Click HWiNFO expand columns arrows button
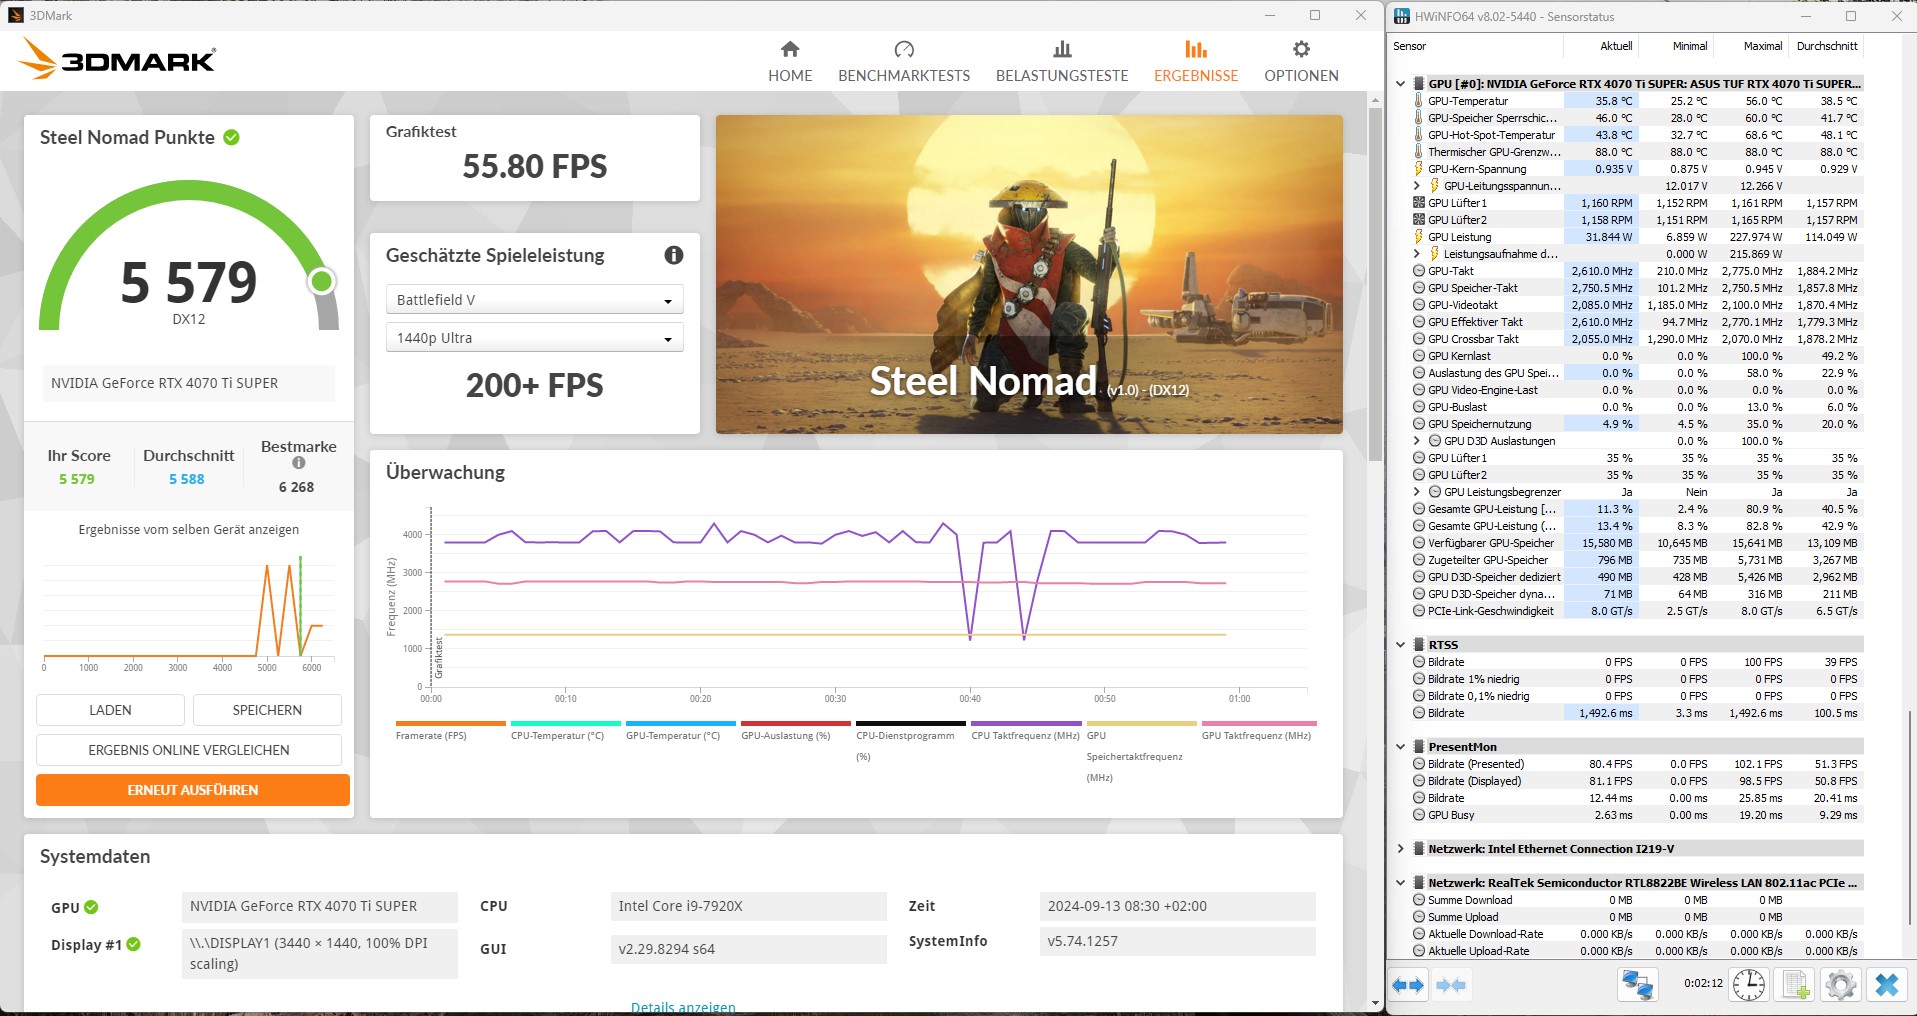1917x1016 pixels. click(x=1408, y=985)
